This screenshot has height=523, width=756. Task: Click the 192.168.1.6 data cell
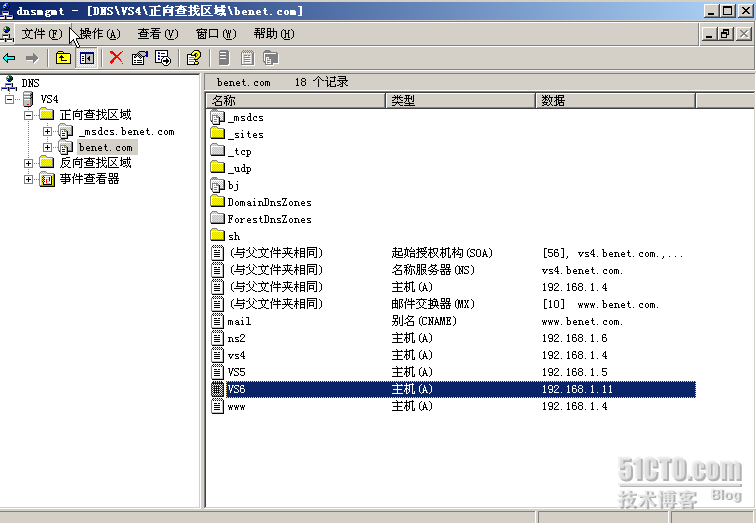[574, 338]
